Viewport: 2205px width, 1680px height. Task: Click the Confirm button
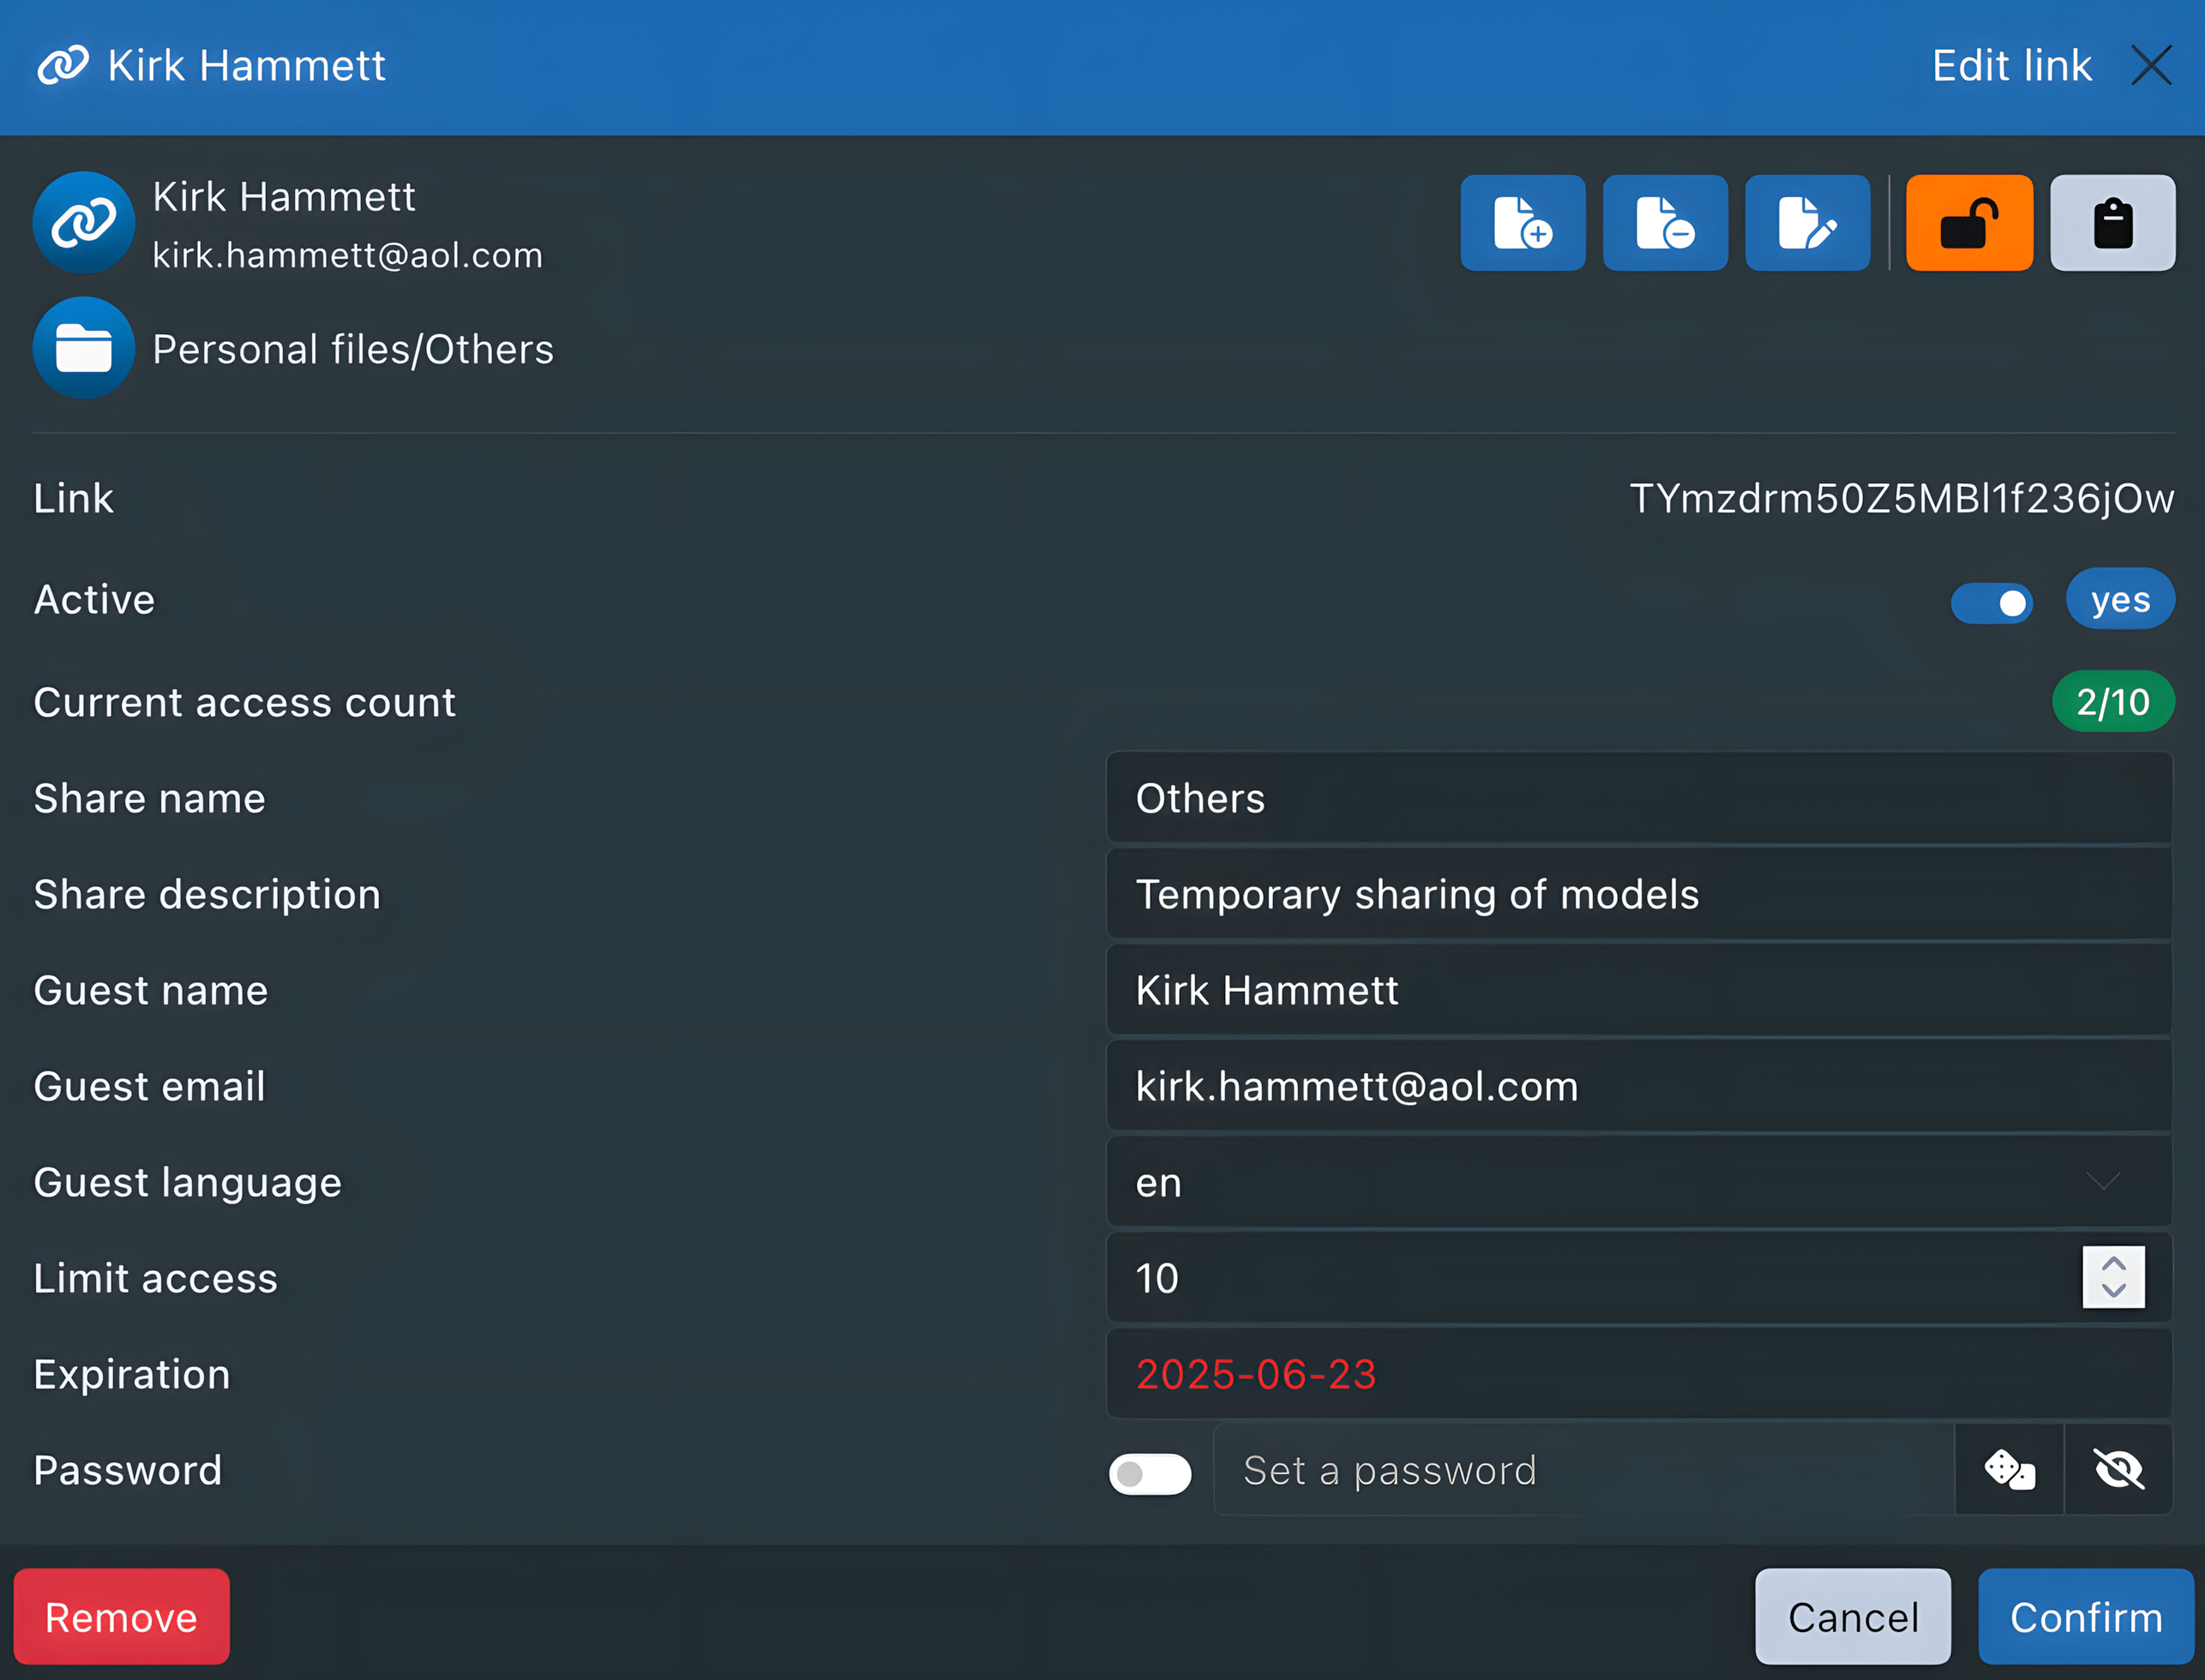(x=2085, y=1617)
